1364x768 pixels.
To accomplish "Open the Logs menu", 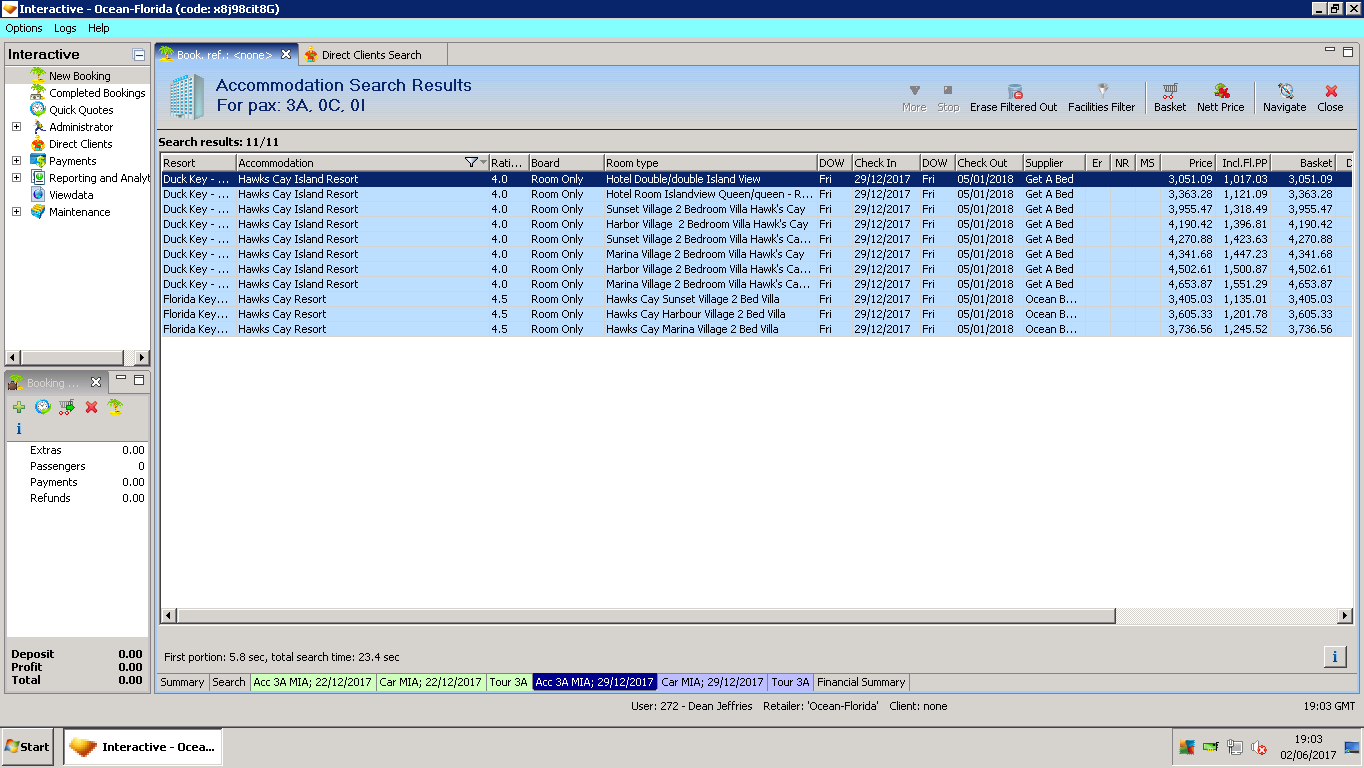I will coord(65,28).
